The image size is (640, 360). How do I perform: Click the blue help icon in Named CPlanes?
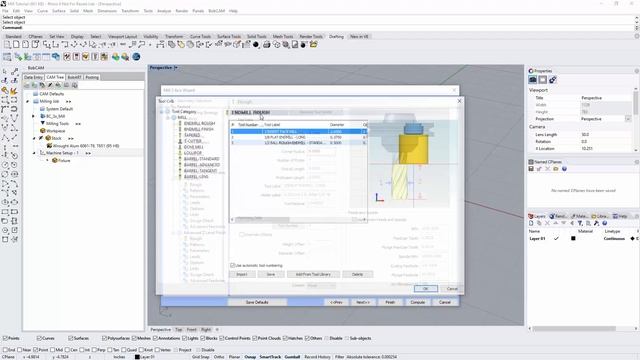click(x=564, y=169)
